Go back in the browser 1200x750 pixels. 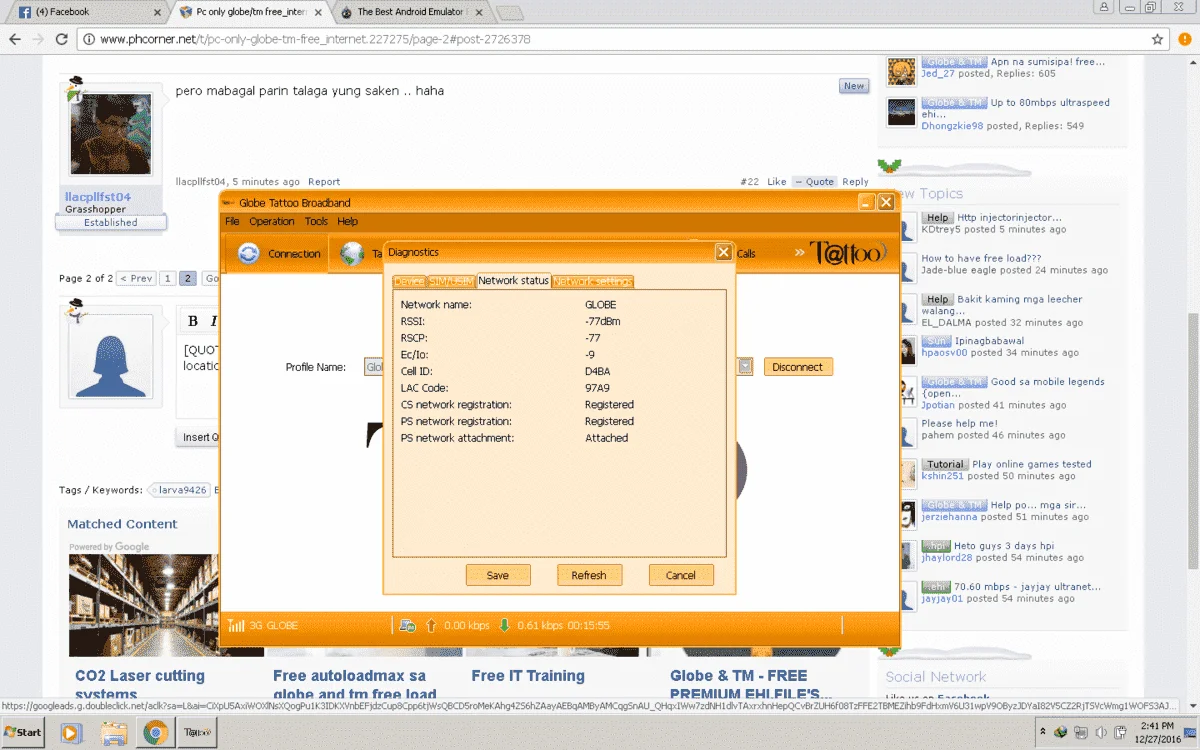tap(14, 40)
